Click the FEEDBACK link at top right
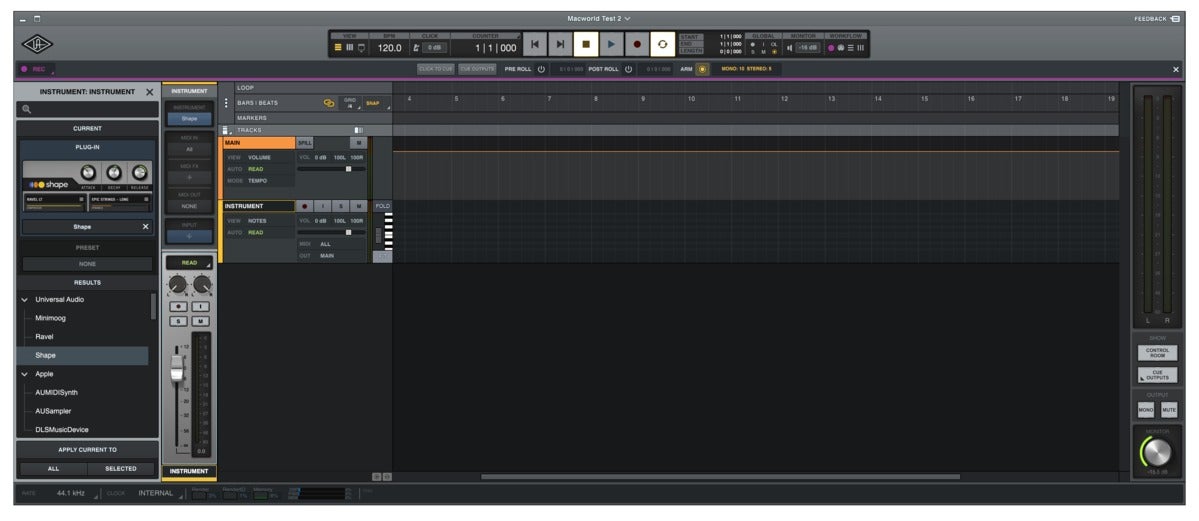Image resolution: width=1199 pixels, height=521 pixels. pos(1157,19)
